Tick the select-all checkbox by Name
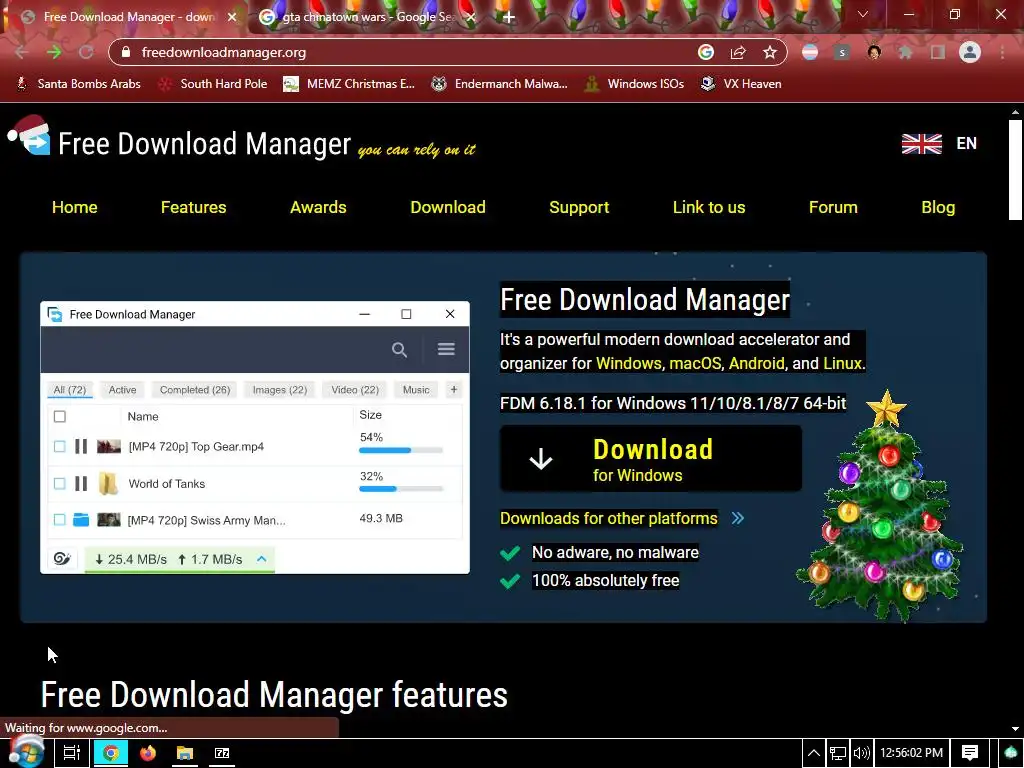Screen dimensions: 1024x768 [59, 416]
